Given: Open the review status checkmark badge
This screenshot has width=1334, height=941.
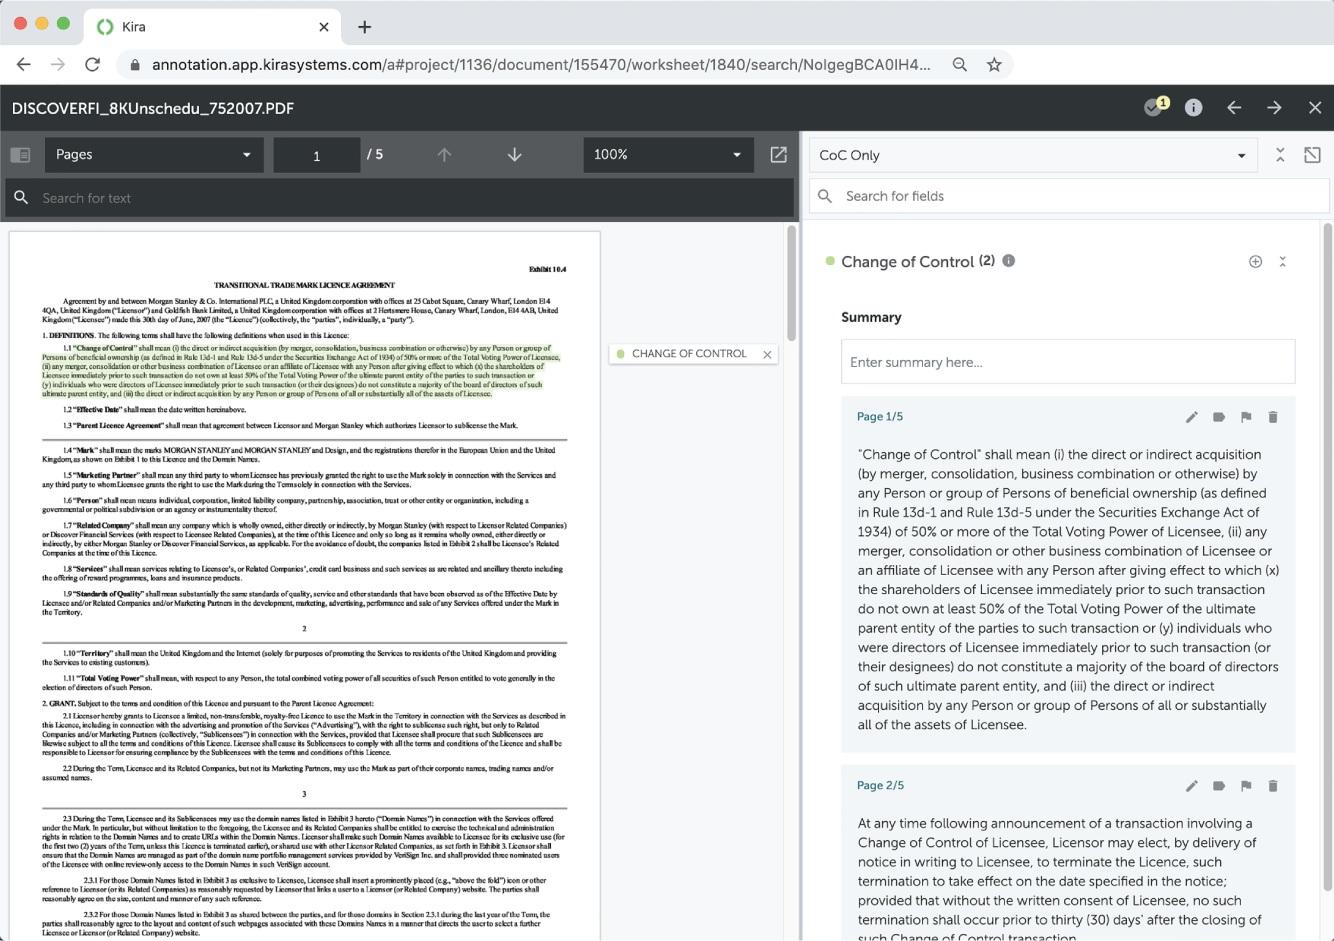Looking at the screenshot, I should [x=1156, y=107].
